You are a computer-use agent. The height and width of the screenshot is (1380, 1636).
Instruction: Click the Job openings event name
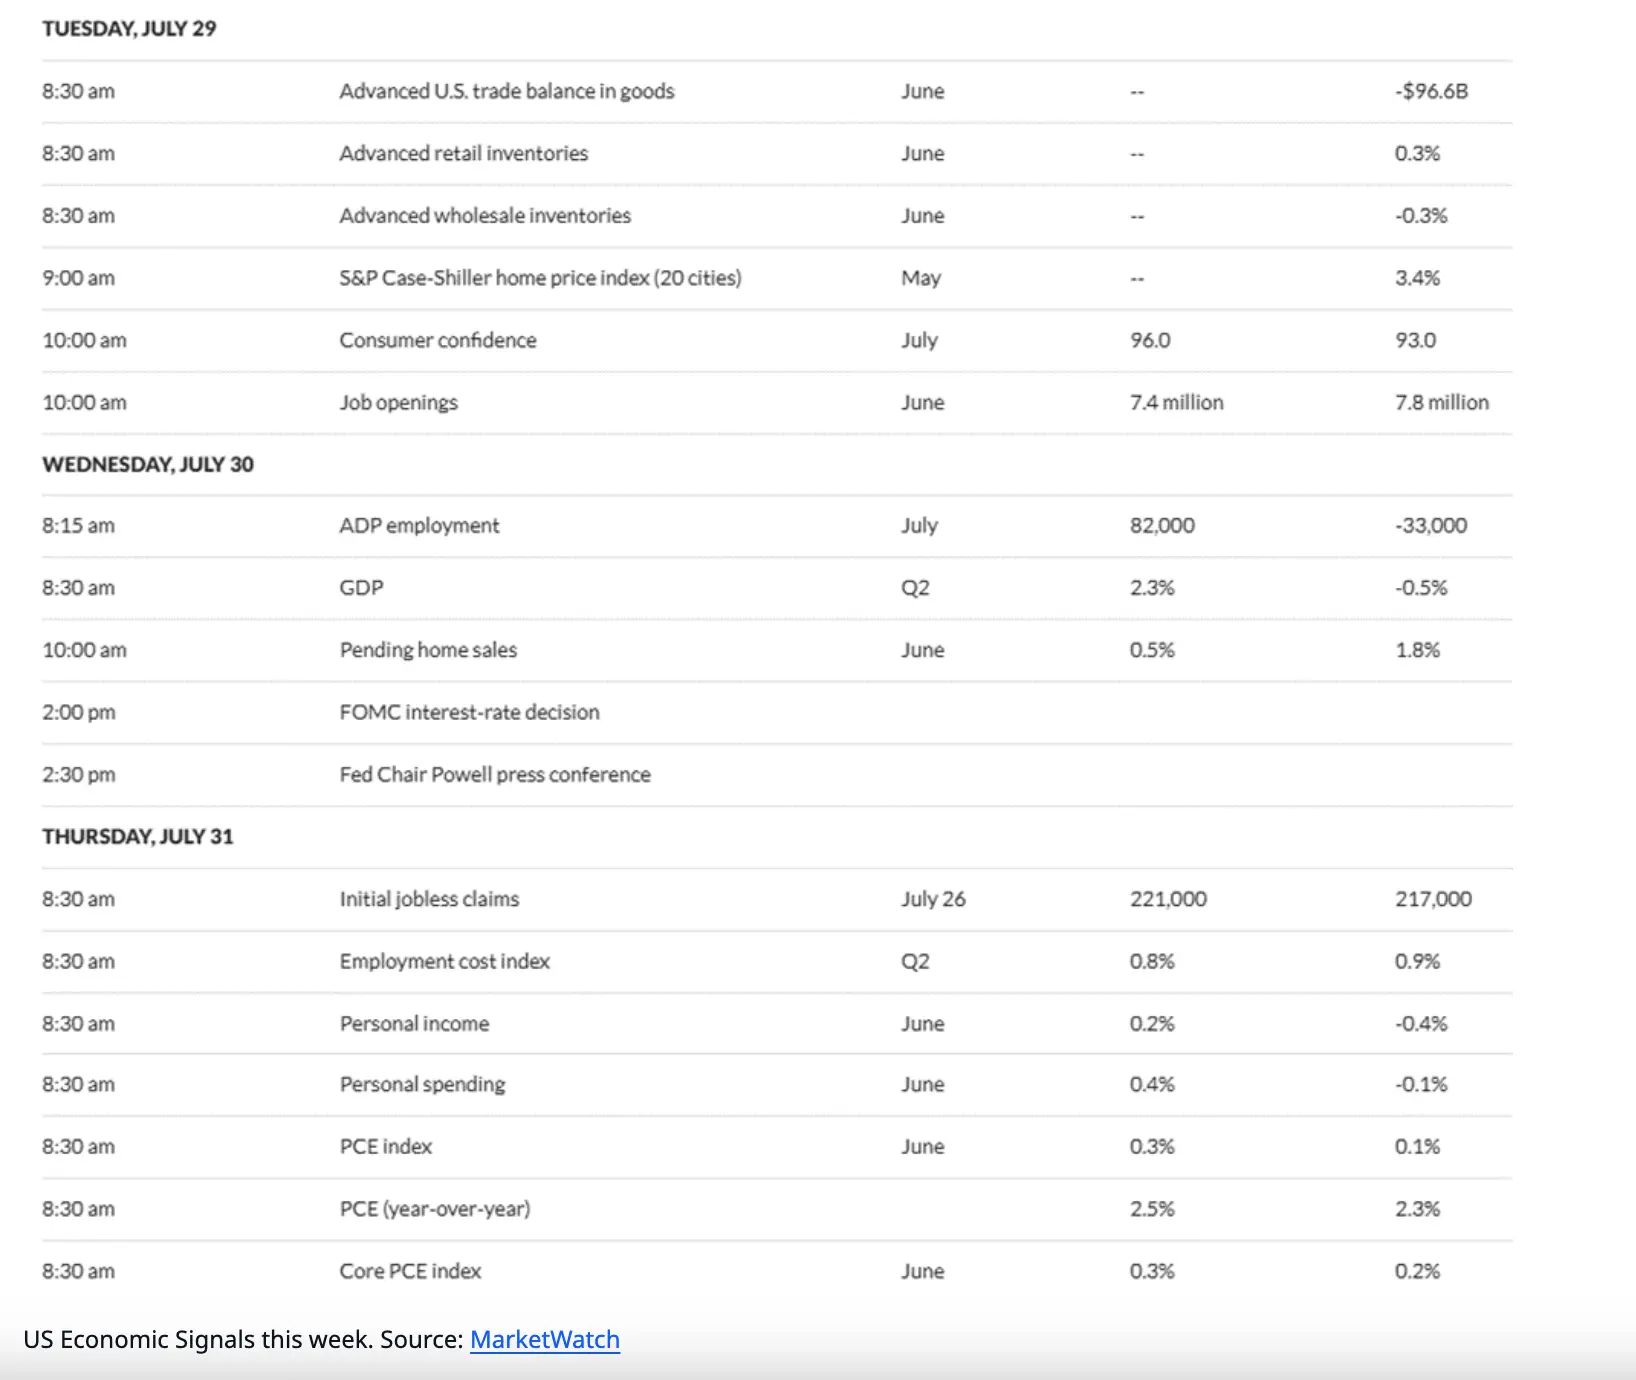(x=398, y=402)
